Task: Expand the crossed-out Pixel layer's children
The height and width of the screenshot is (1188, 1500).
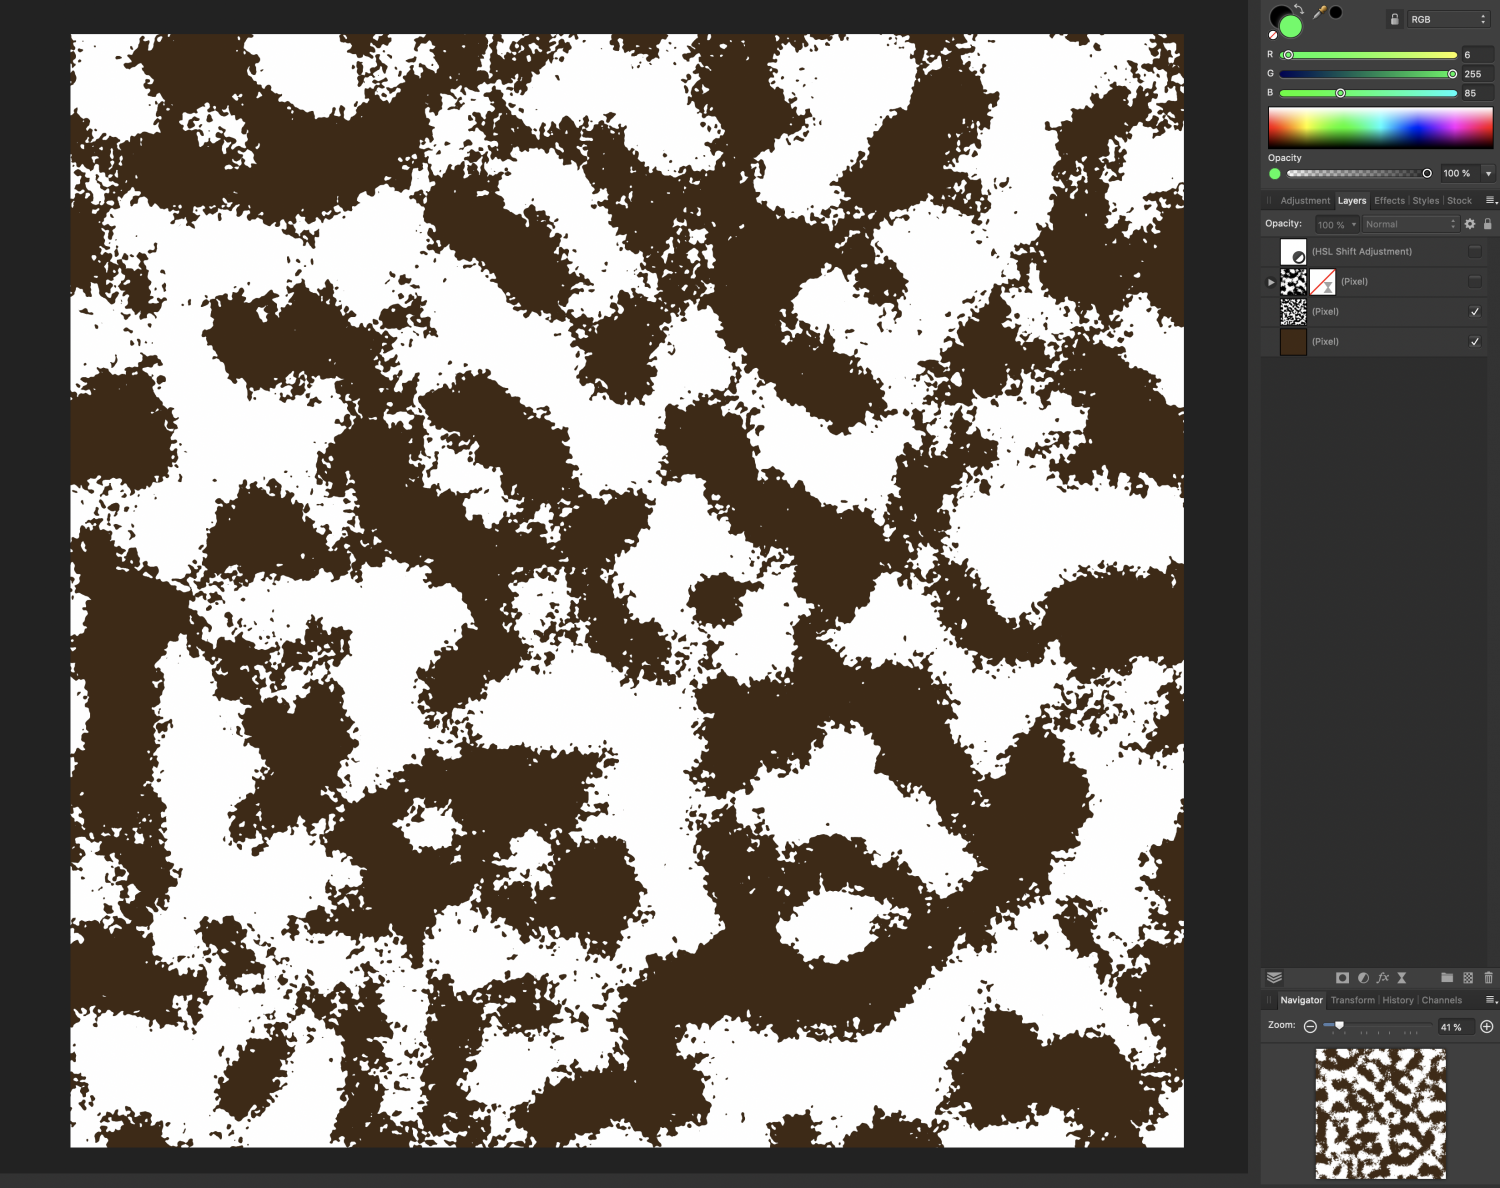Action: coord(1270,282)
